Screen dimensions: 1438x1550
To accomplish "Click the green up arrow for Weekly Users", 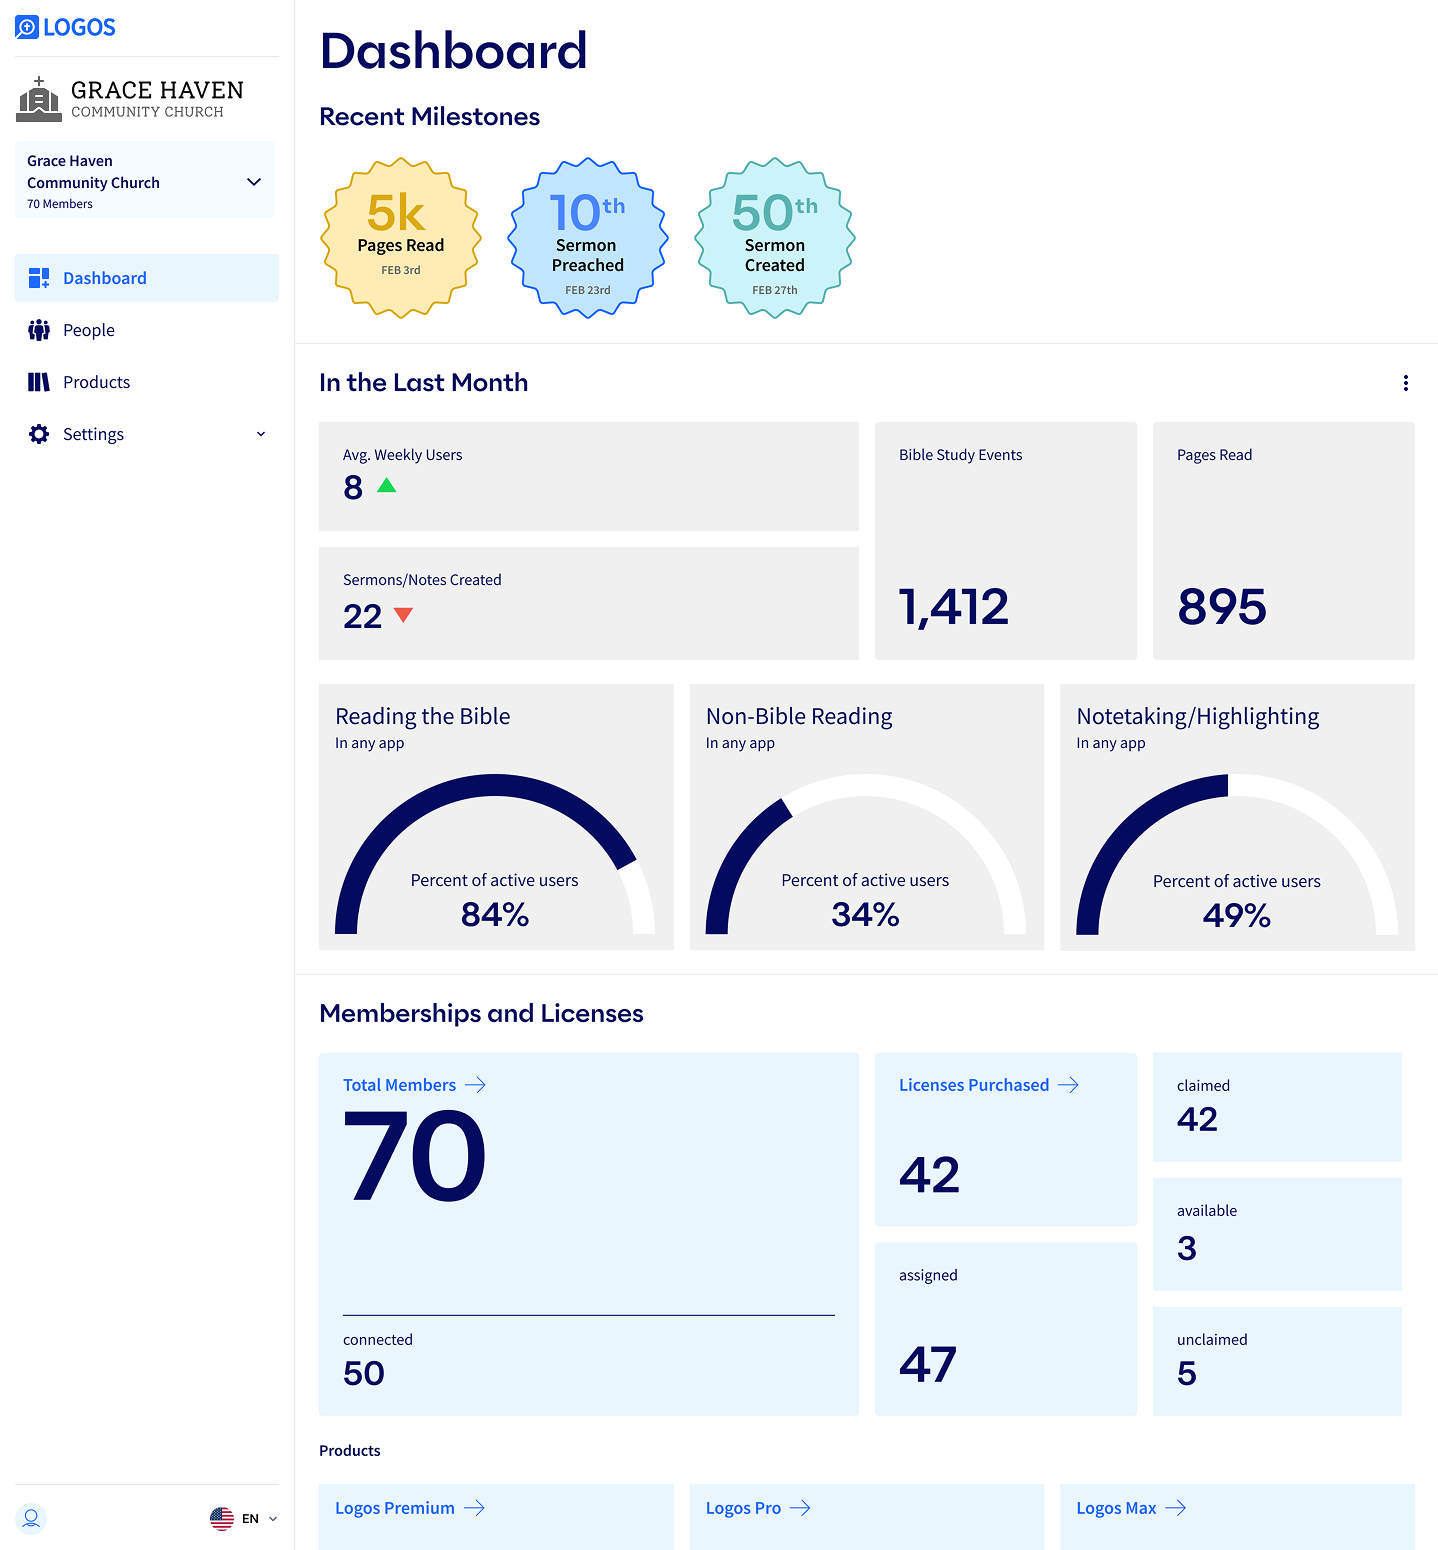I will (x=387, y=486).
